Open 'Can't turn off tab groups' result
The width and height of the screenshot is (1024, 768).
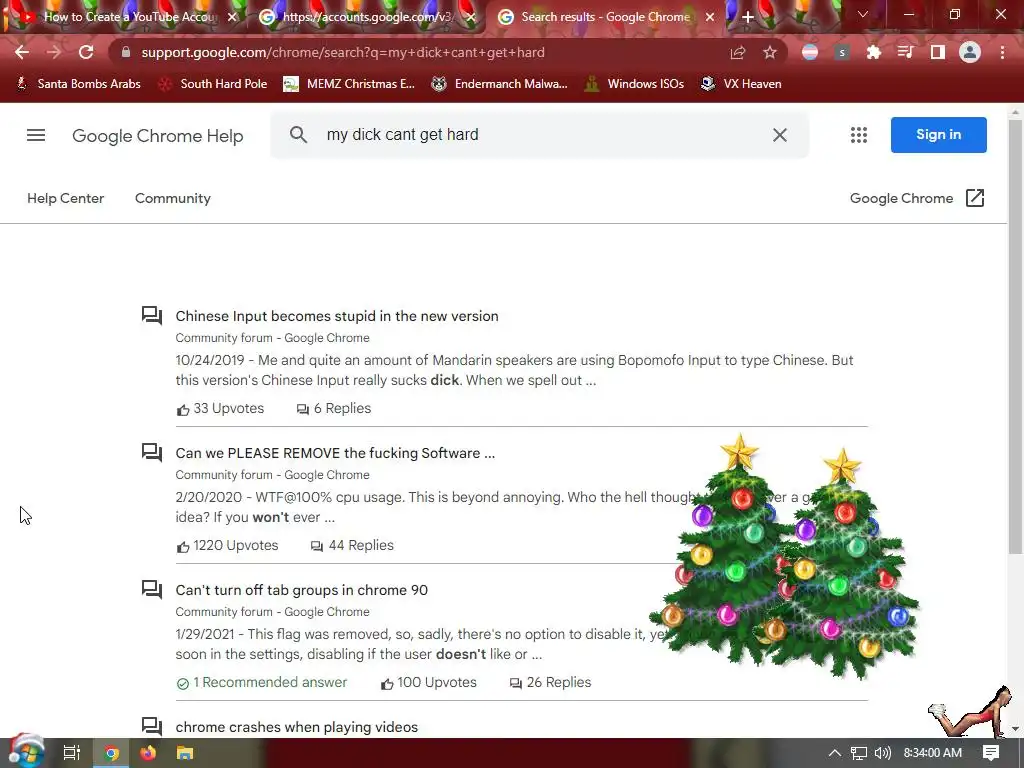coord(302,590)
